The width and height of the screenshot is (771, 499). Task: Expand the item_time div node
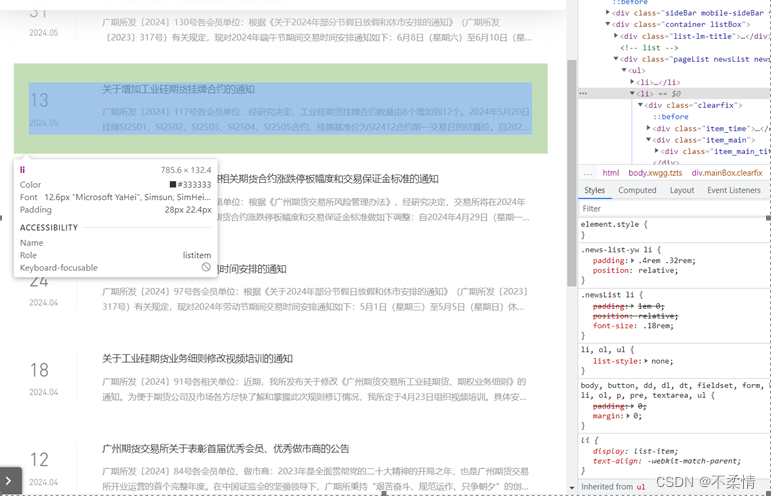[649, 128]
